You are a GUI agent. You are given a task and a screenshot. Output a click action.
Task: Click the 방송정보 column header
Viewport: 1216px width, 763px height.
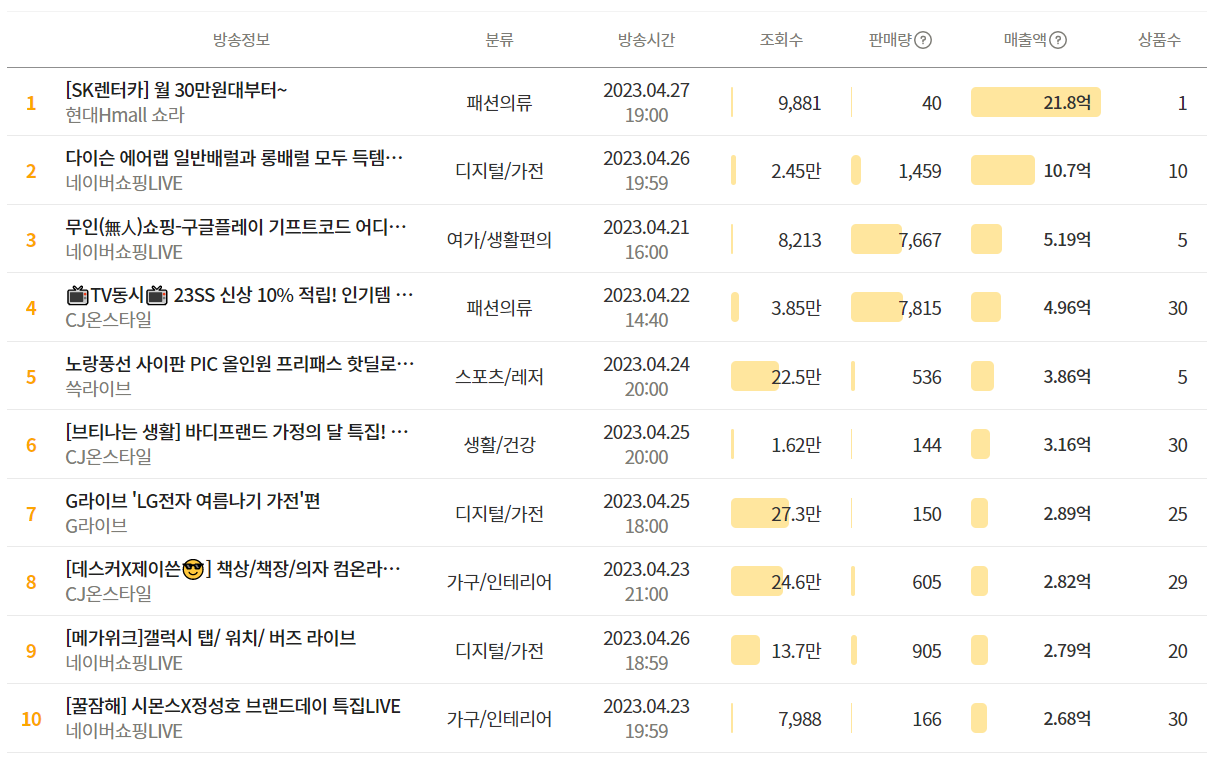(x=241, y=40)
